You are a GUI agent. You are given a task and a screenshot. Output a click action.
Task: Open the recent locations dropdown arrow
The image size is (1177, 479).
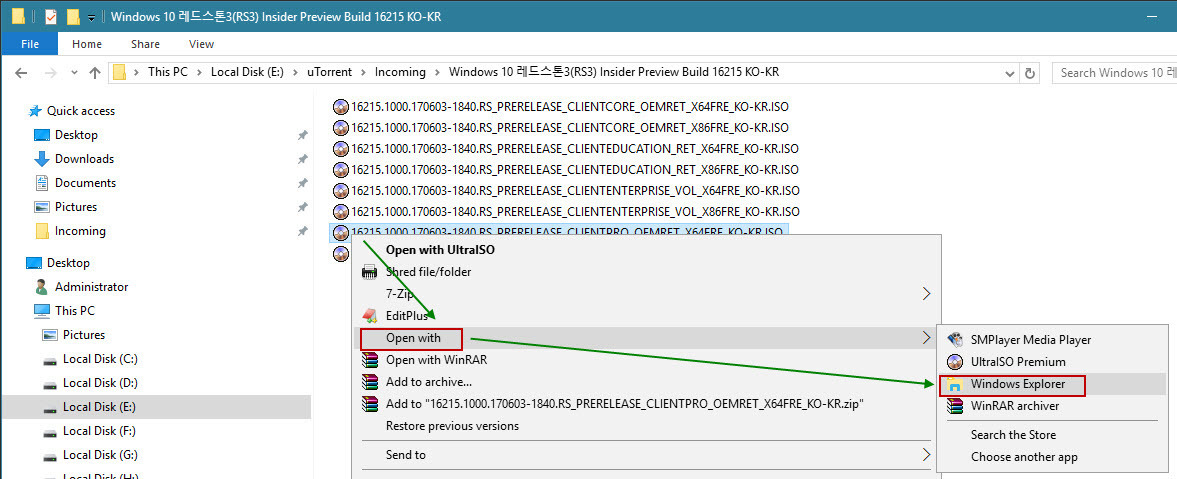tap(74, 73)
